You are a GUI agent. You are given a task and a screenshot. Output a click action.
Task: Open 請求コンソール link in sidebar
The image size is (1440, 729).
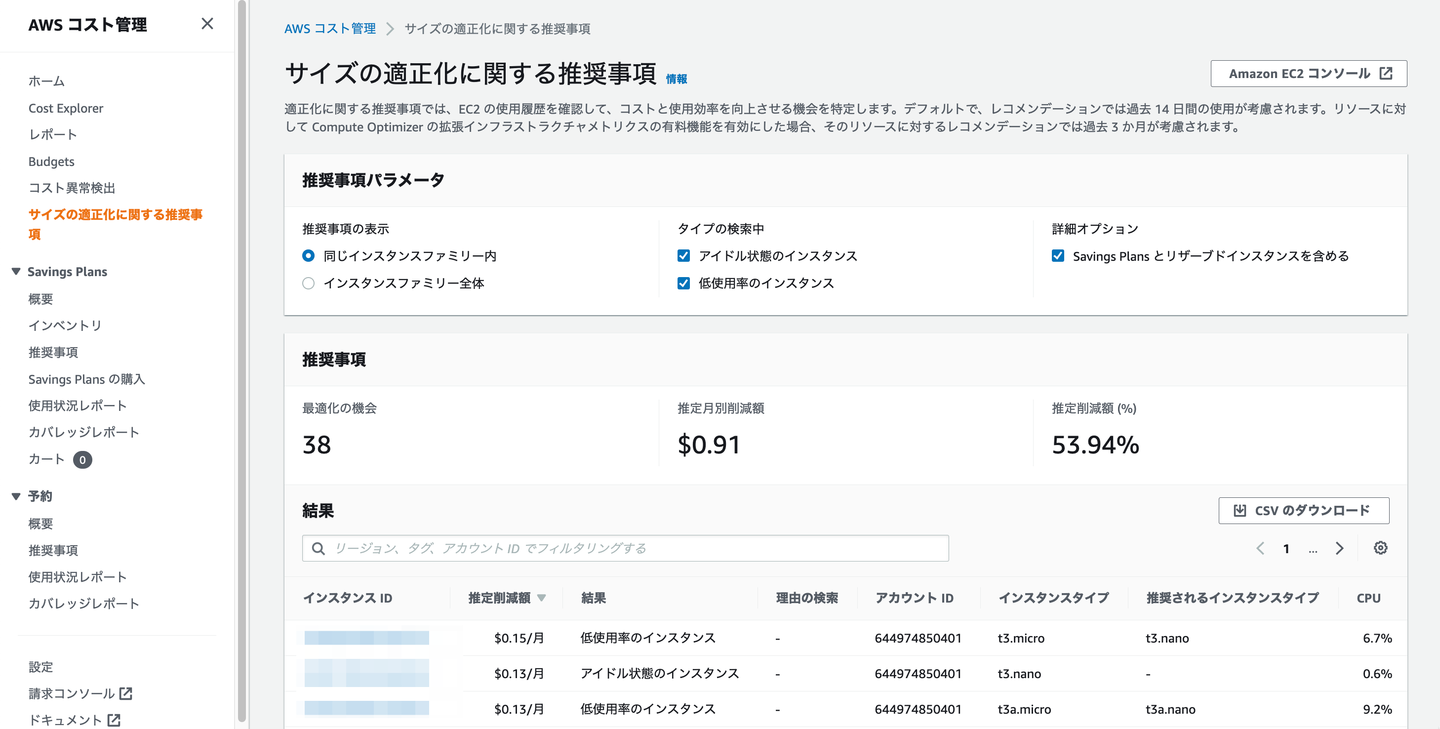tap(72, 693)
